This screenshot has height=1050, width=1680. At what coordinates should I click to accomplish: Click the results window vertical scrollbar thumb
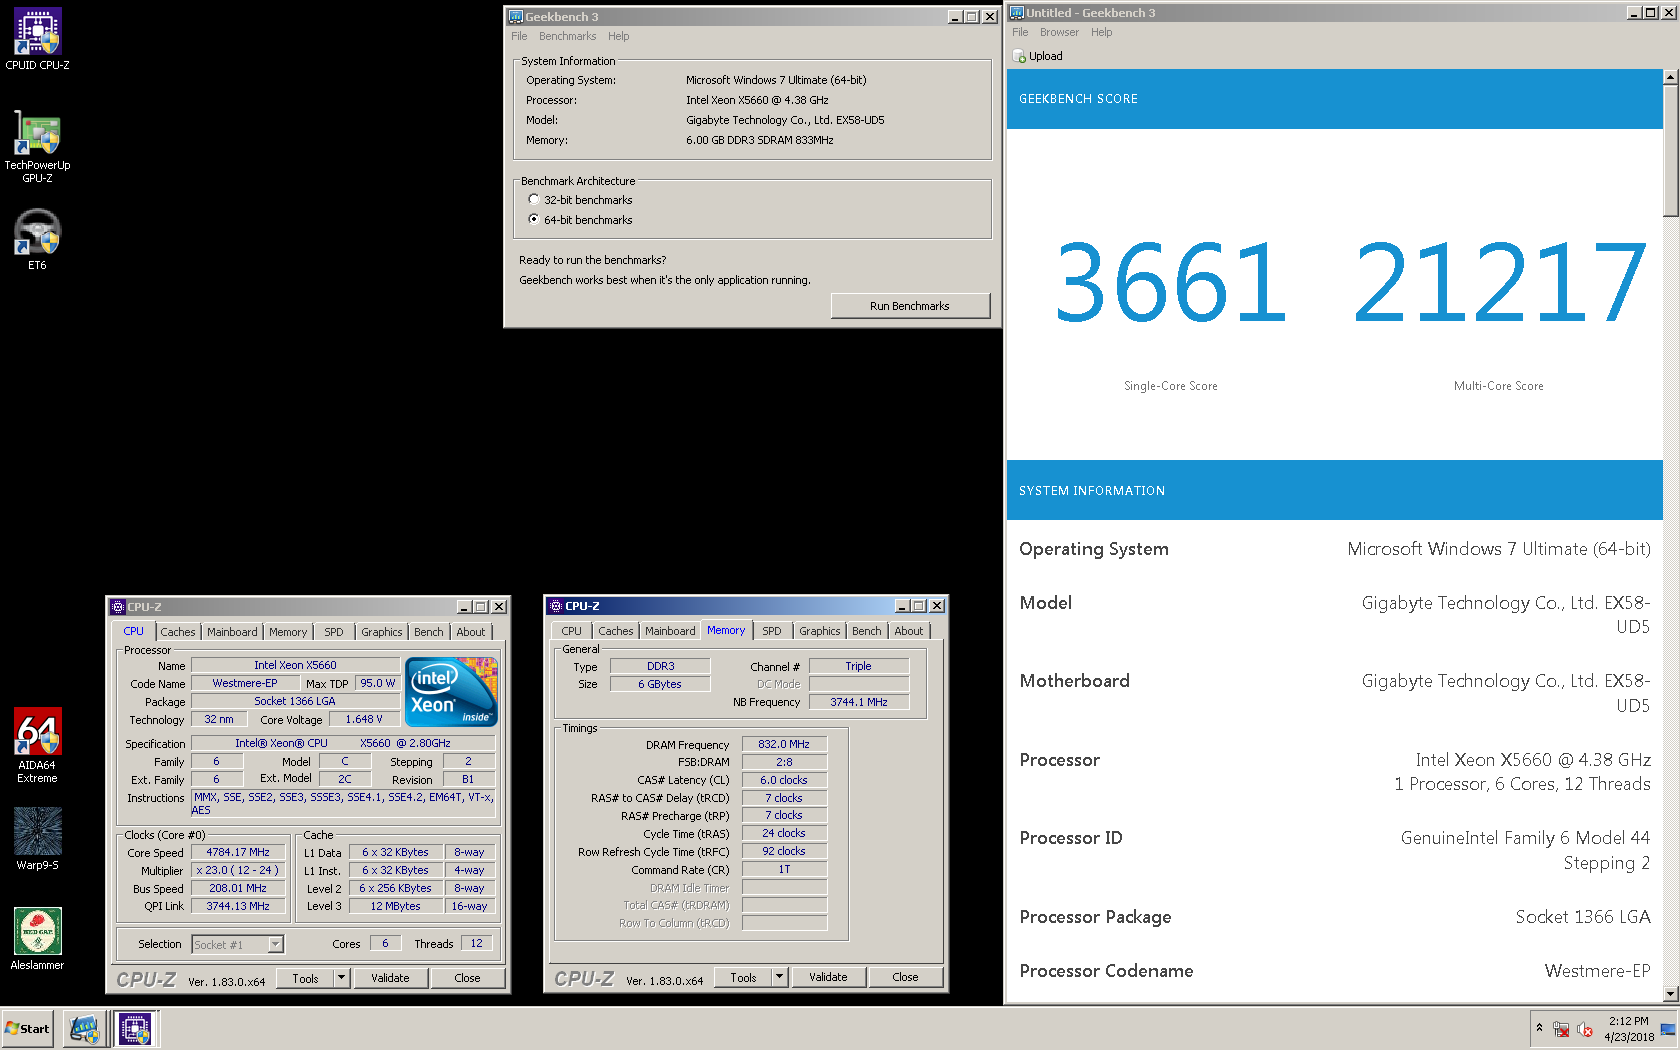1671,150
